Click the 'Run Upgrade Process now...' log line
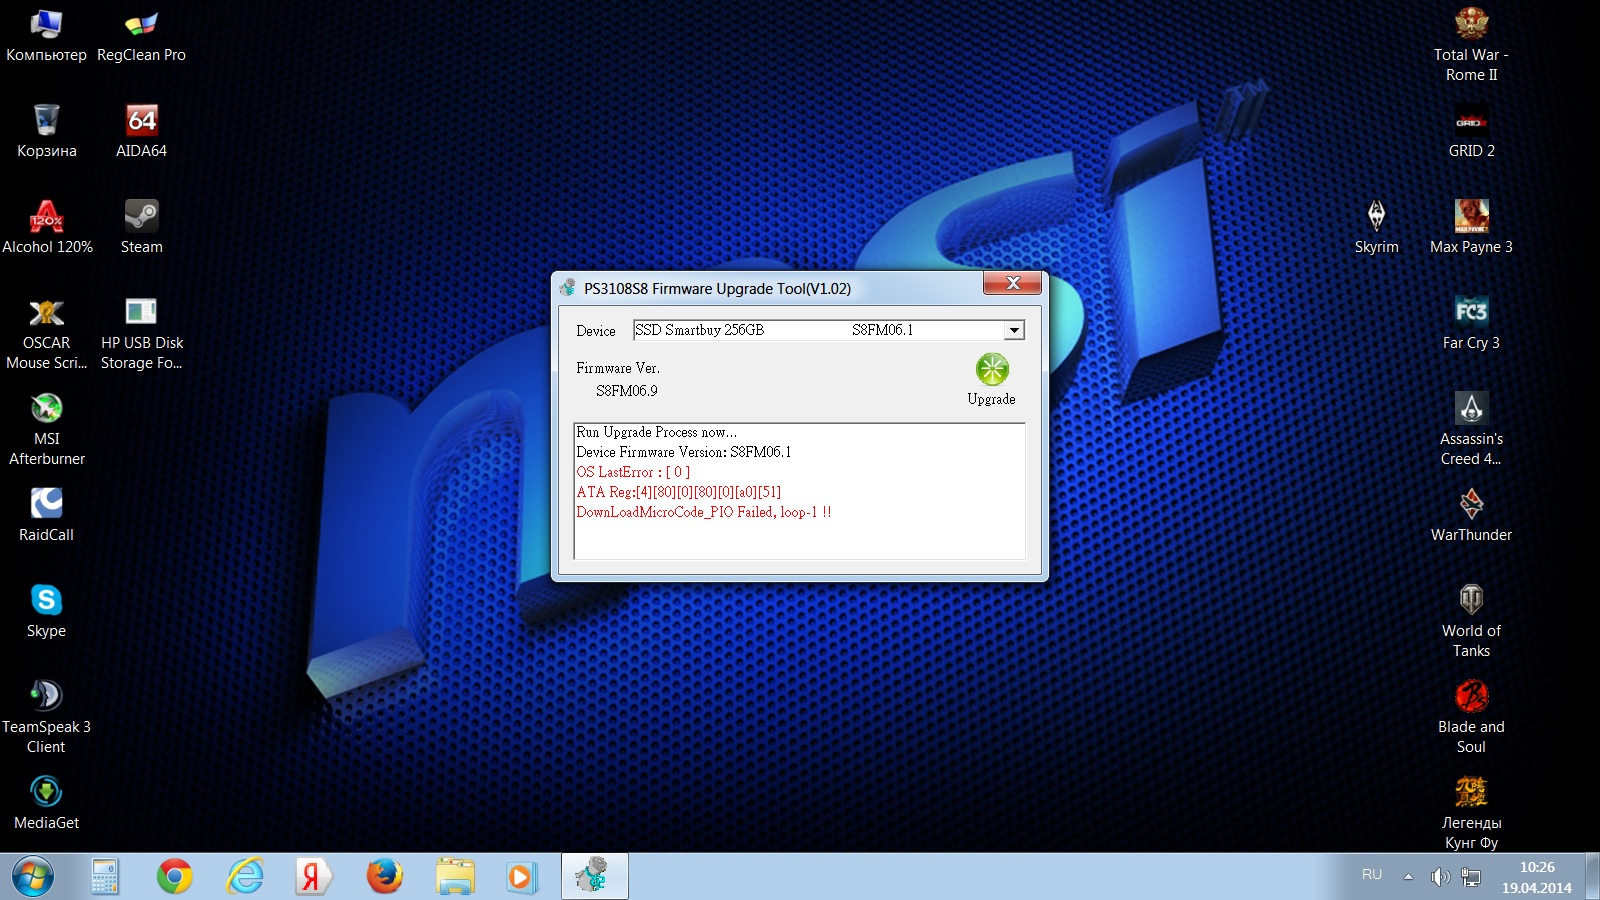This screenshot has height=900, width=1600. (x=656, y=432)
